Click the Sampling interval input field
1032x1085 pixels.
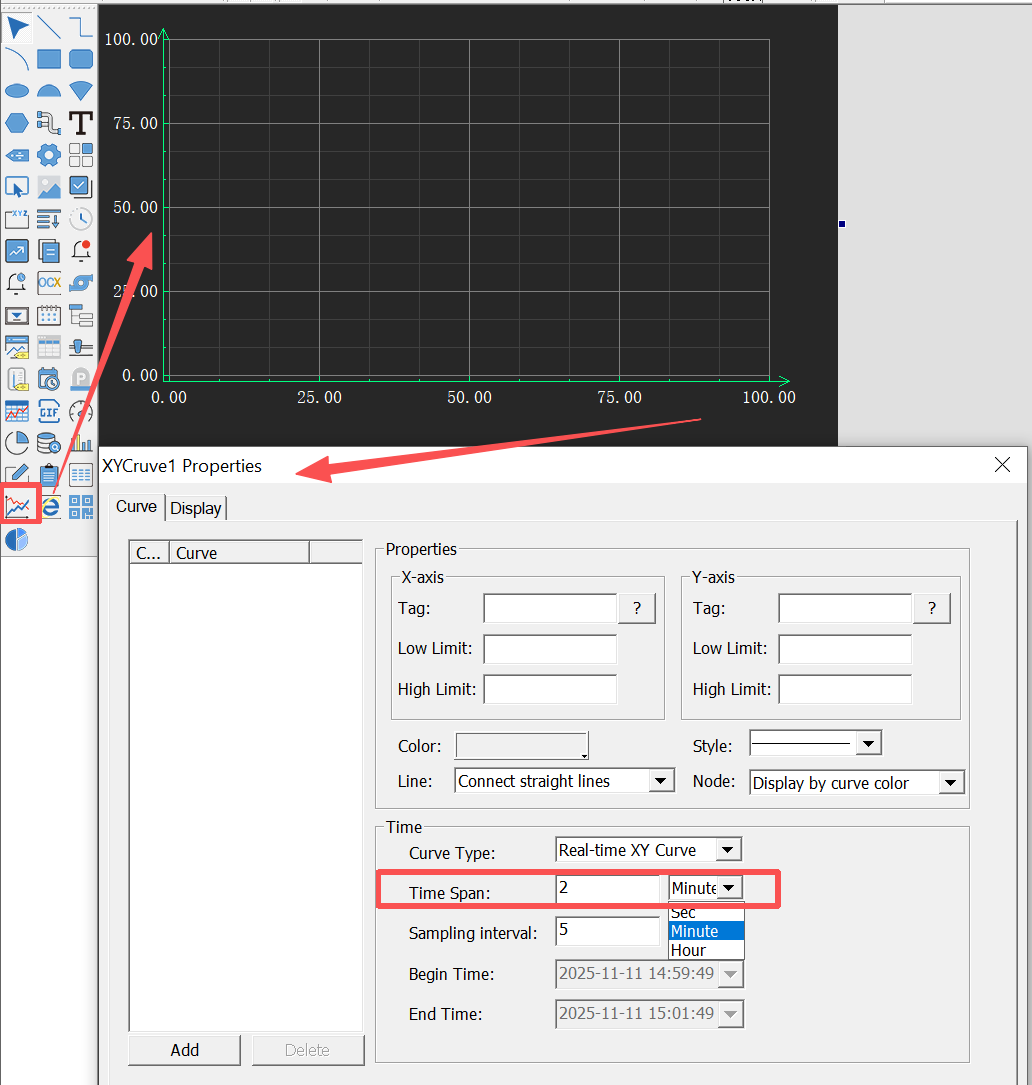[x=607, y=930]
